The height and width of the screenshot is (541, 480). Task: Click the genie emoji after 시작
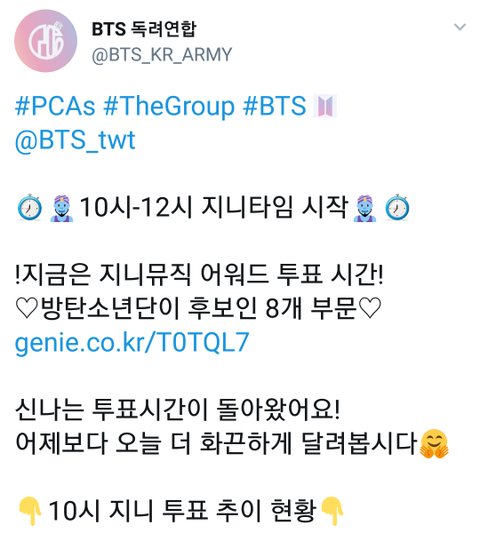pyautogui.click(x=364, y=208)
